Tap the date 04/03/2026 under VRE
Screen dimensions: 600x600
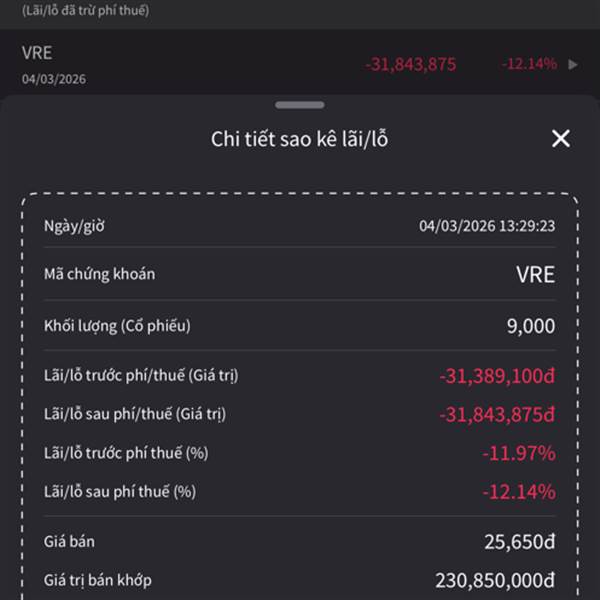54,79
